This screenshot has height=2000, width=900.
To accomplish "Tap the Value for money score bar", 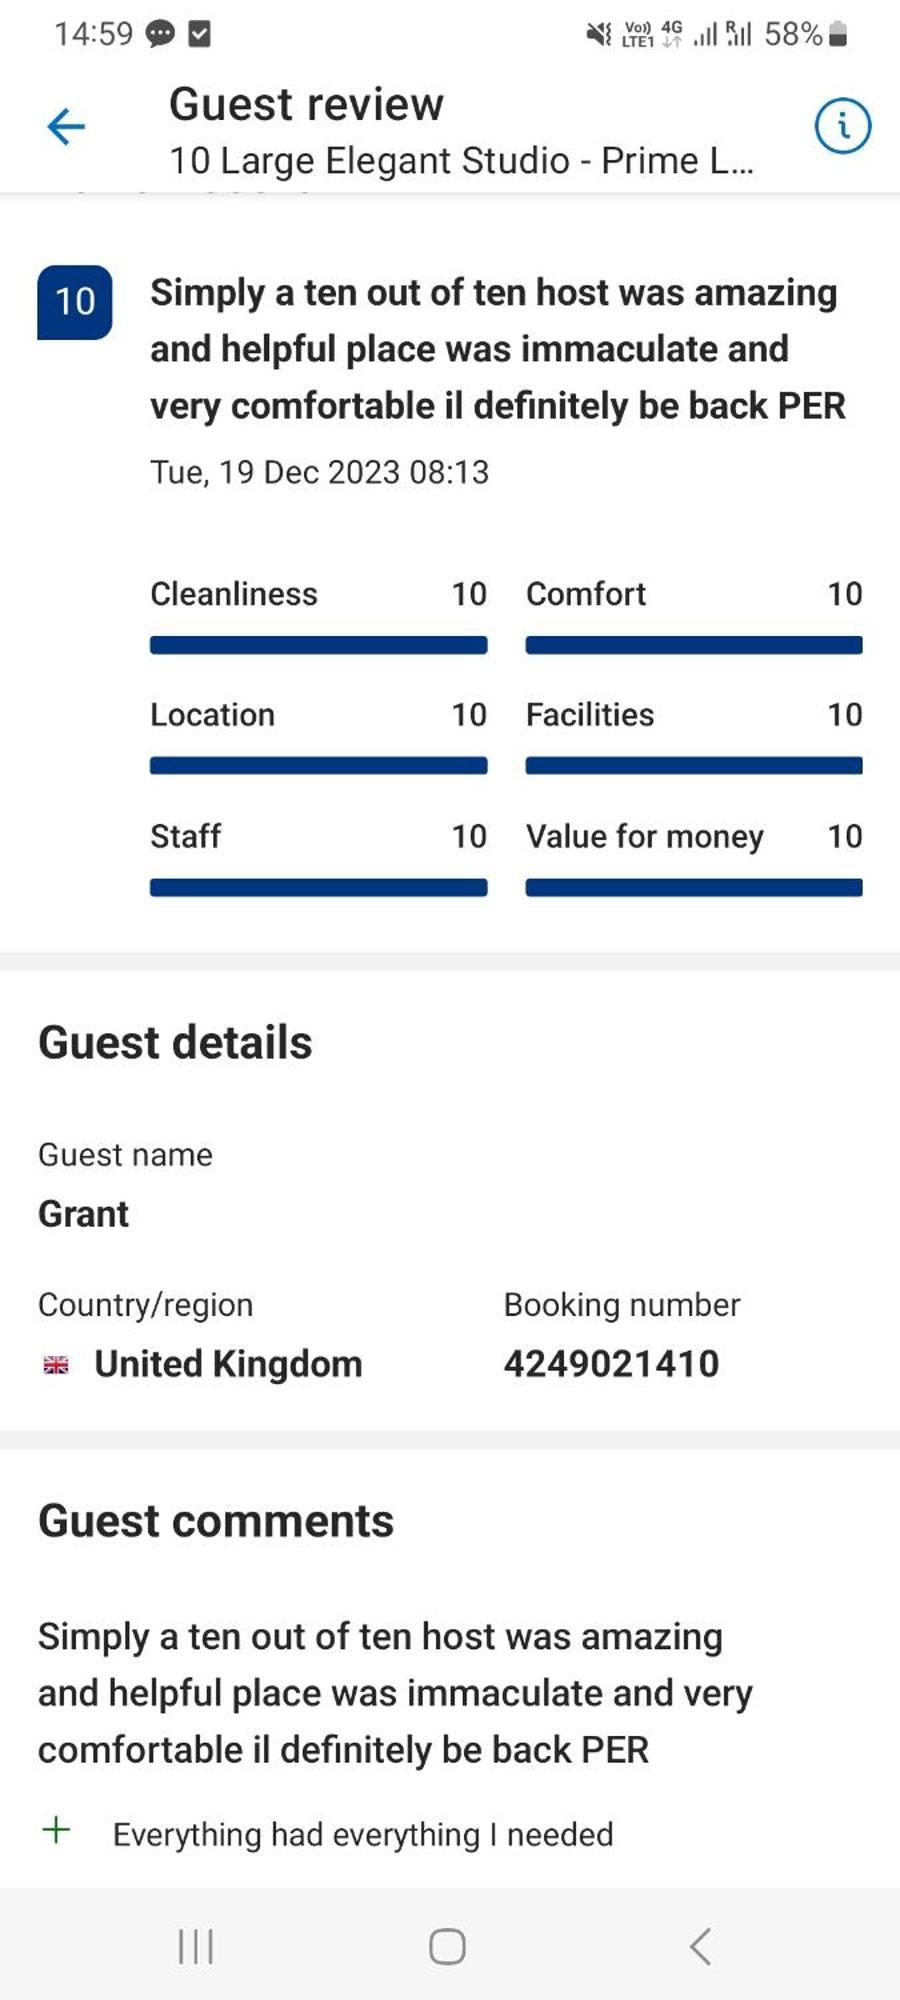I will 694,887.
